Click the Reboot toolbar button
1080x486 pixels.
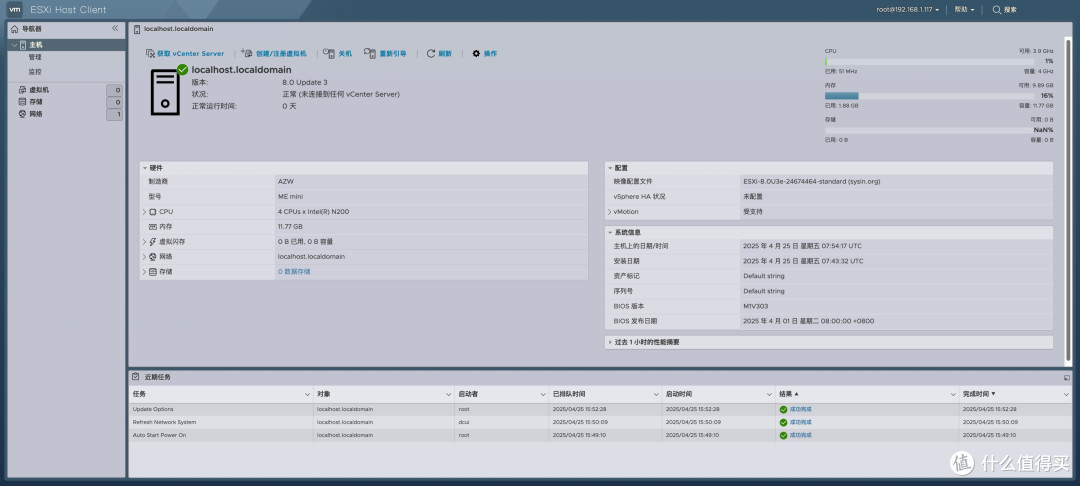pyautogui.click(x=385, y=54)
